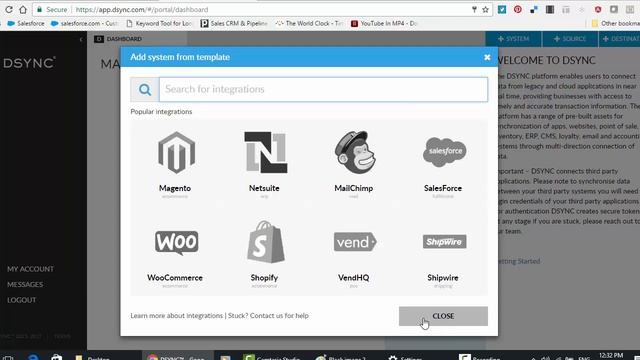Image resolution: width=640 pixels, height=360 pixels.
Task: Click the Magento label text
Action: click(175, 188)
